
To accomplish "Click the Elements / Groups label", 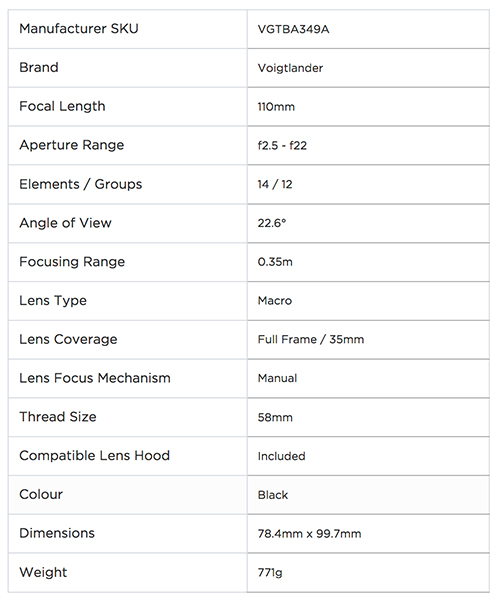I will (x=81, y=184).
